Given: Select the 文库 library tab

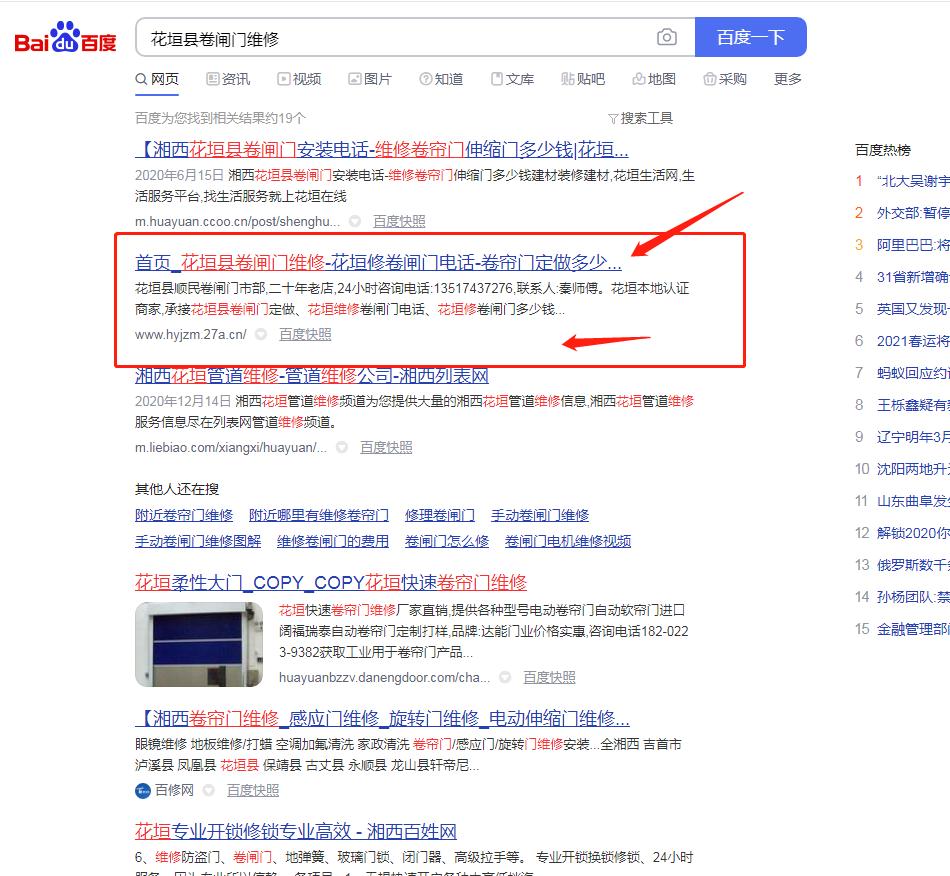Looking at the screenshot, I should click(x=512, y=79).
